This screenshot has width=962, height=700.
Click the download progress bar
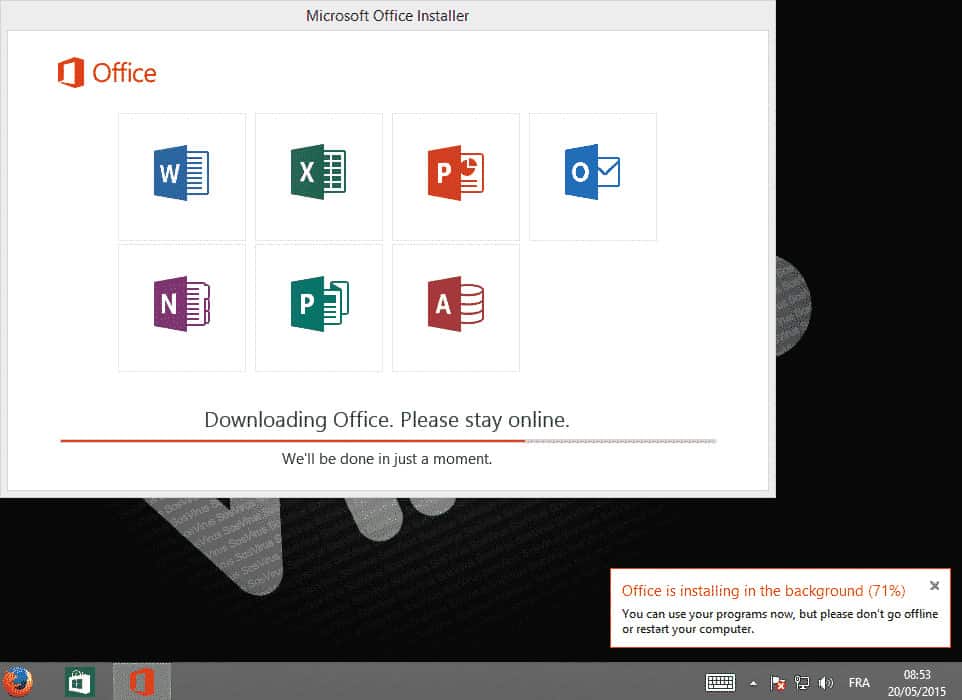pyautogui.click(x=388, y=440)
